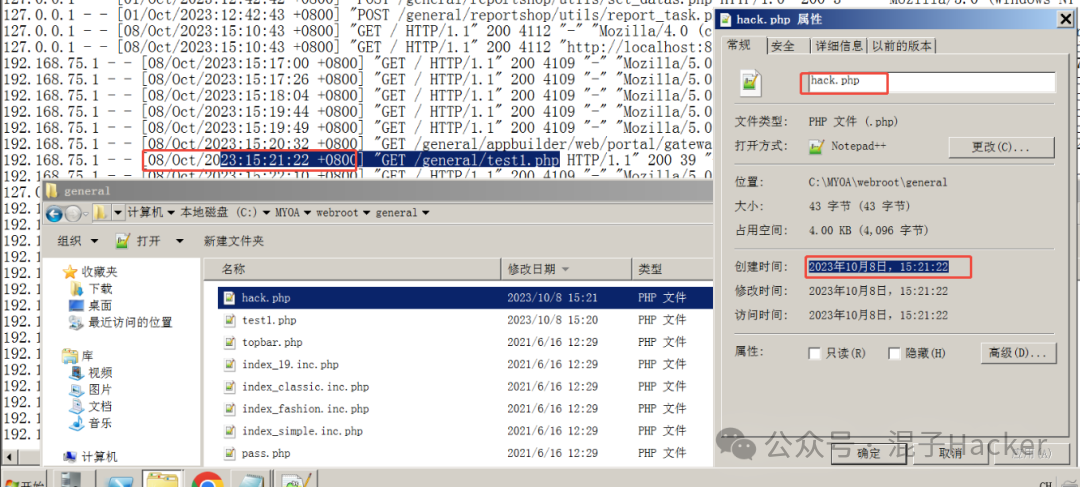Select the test1.php file row name
This screenshot has width=1080, height=487.
click(x=269, y=320)
